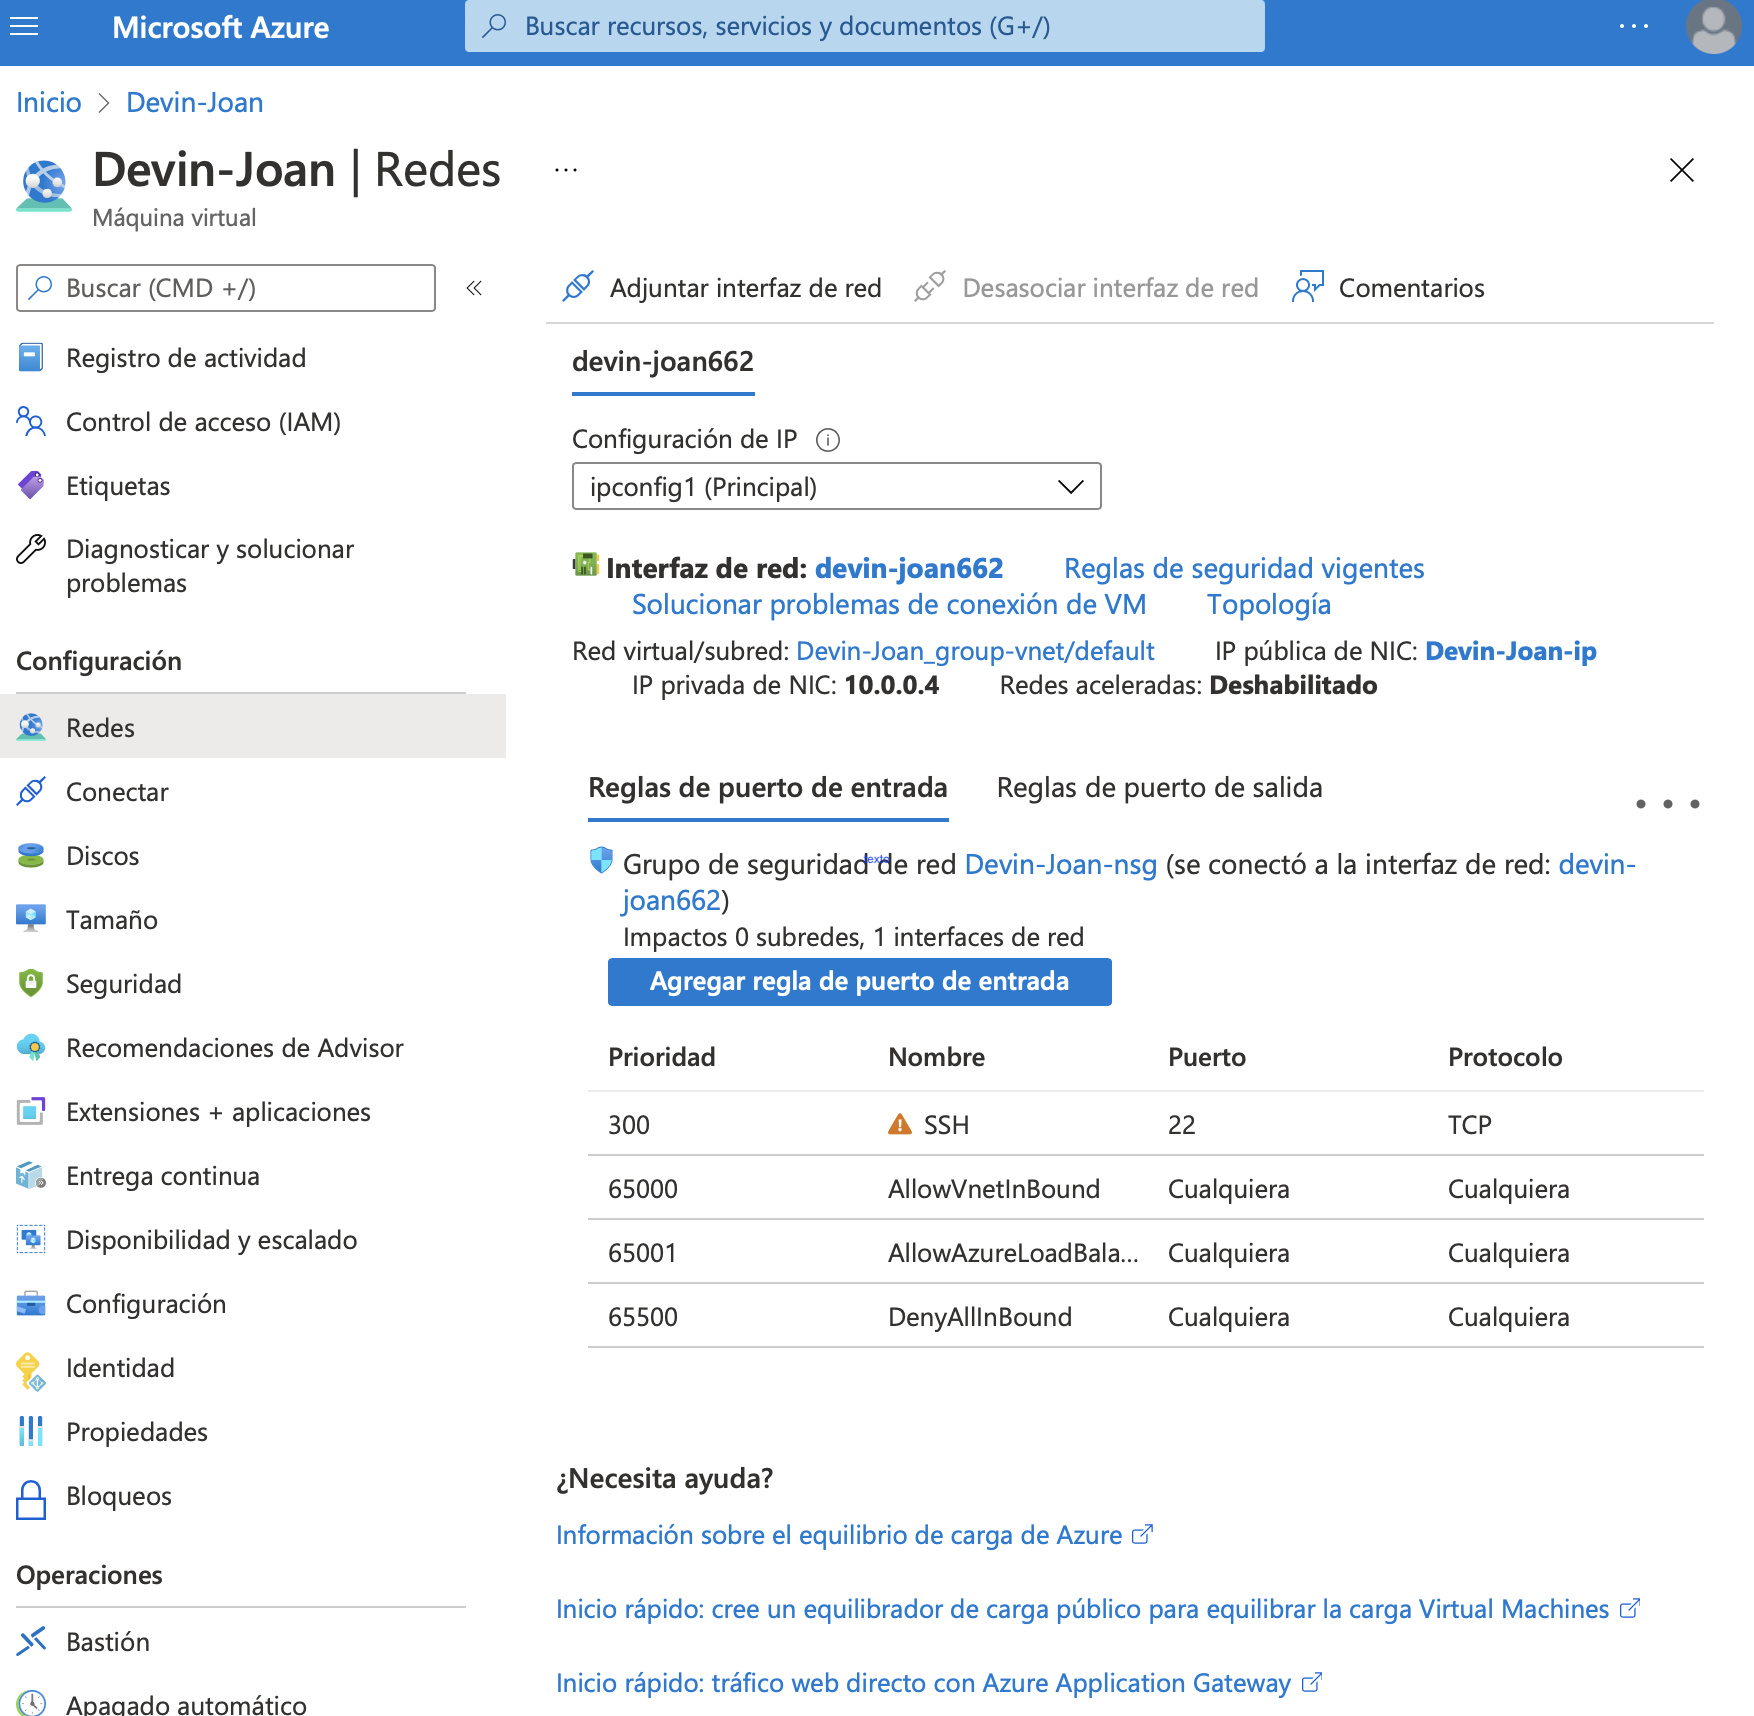
Task: Open the Discos settings
Action: pos(102,856)
